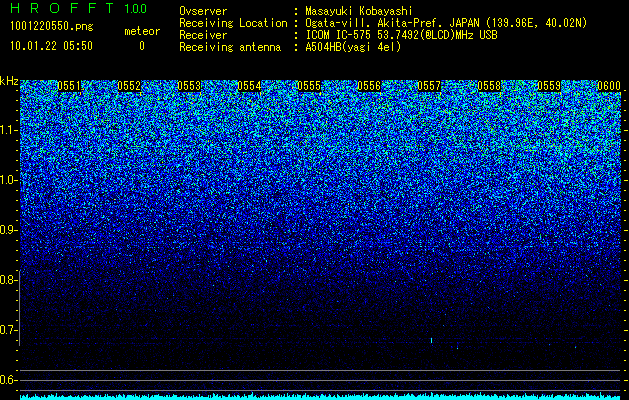Select the ICOM IC-575 receiver description

tap(401, 35)
